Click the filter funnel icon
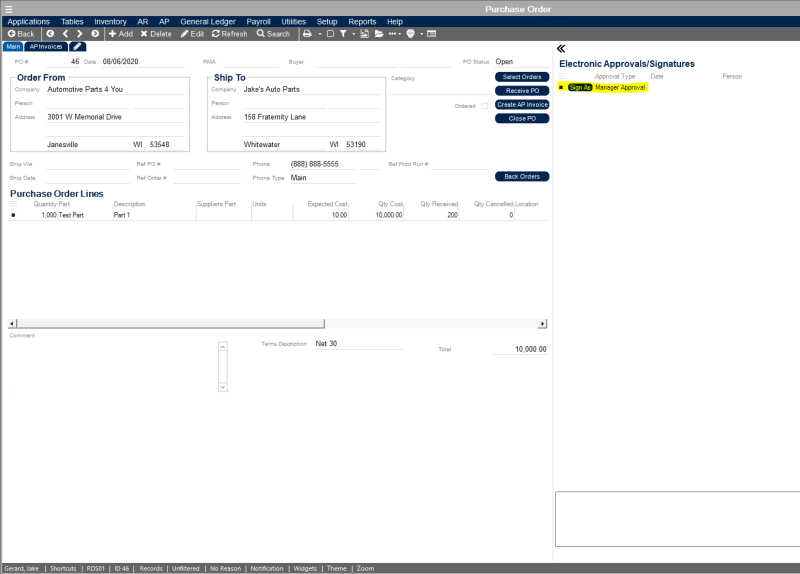Screen dimensions: 800x574 [343, 34]
